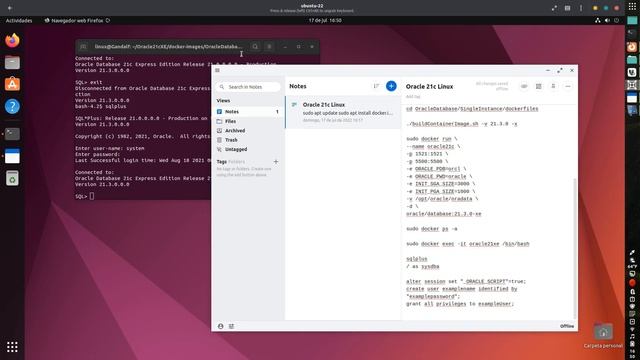
Task: Open the three-dot note options button
Action: tap(568, 86)
